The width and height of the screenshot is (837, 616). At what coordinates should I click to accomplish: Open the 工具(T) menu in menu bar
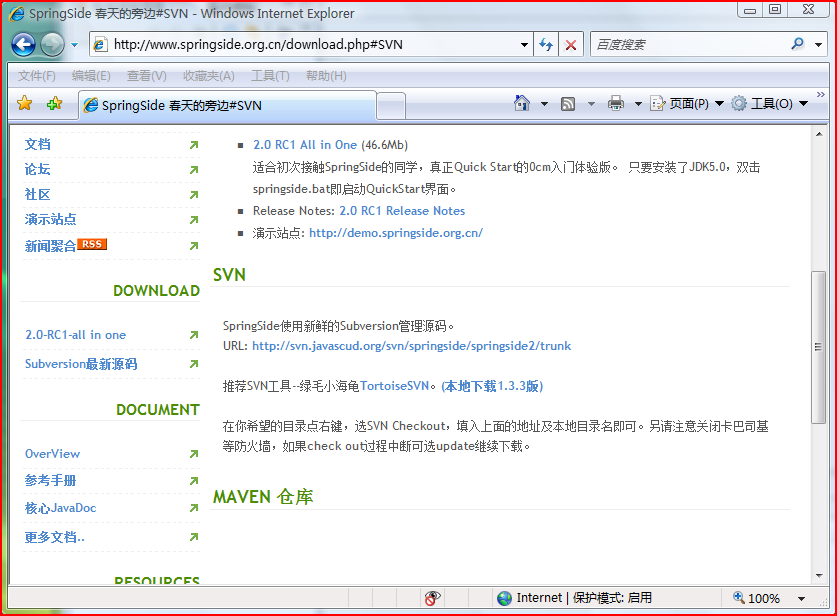click(x=270, y=76)
